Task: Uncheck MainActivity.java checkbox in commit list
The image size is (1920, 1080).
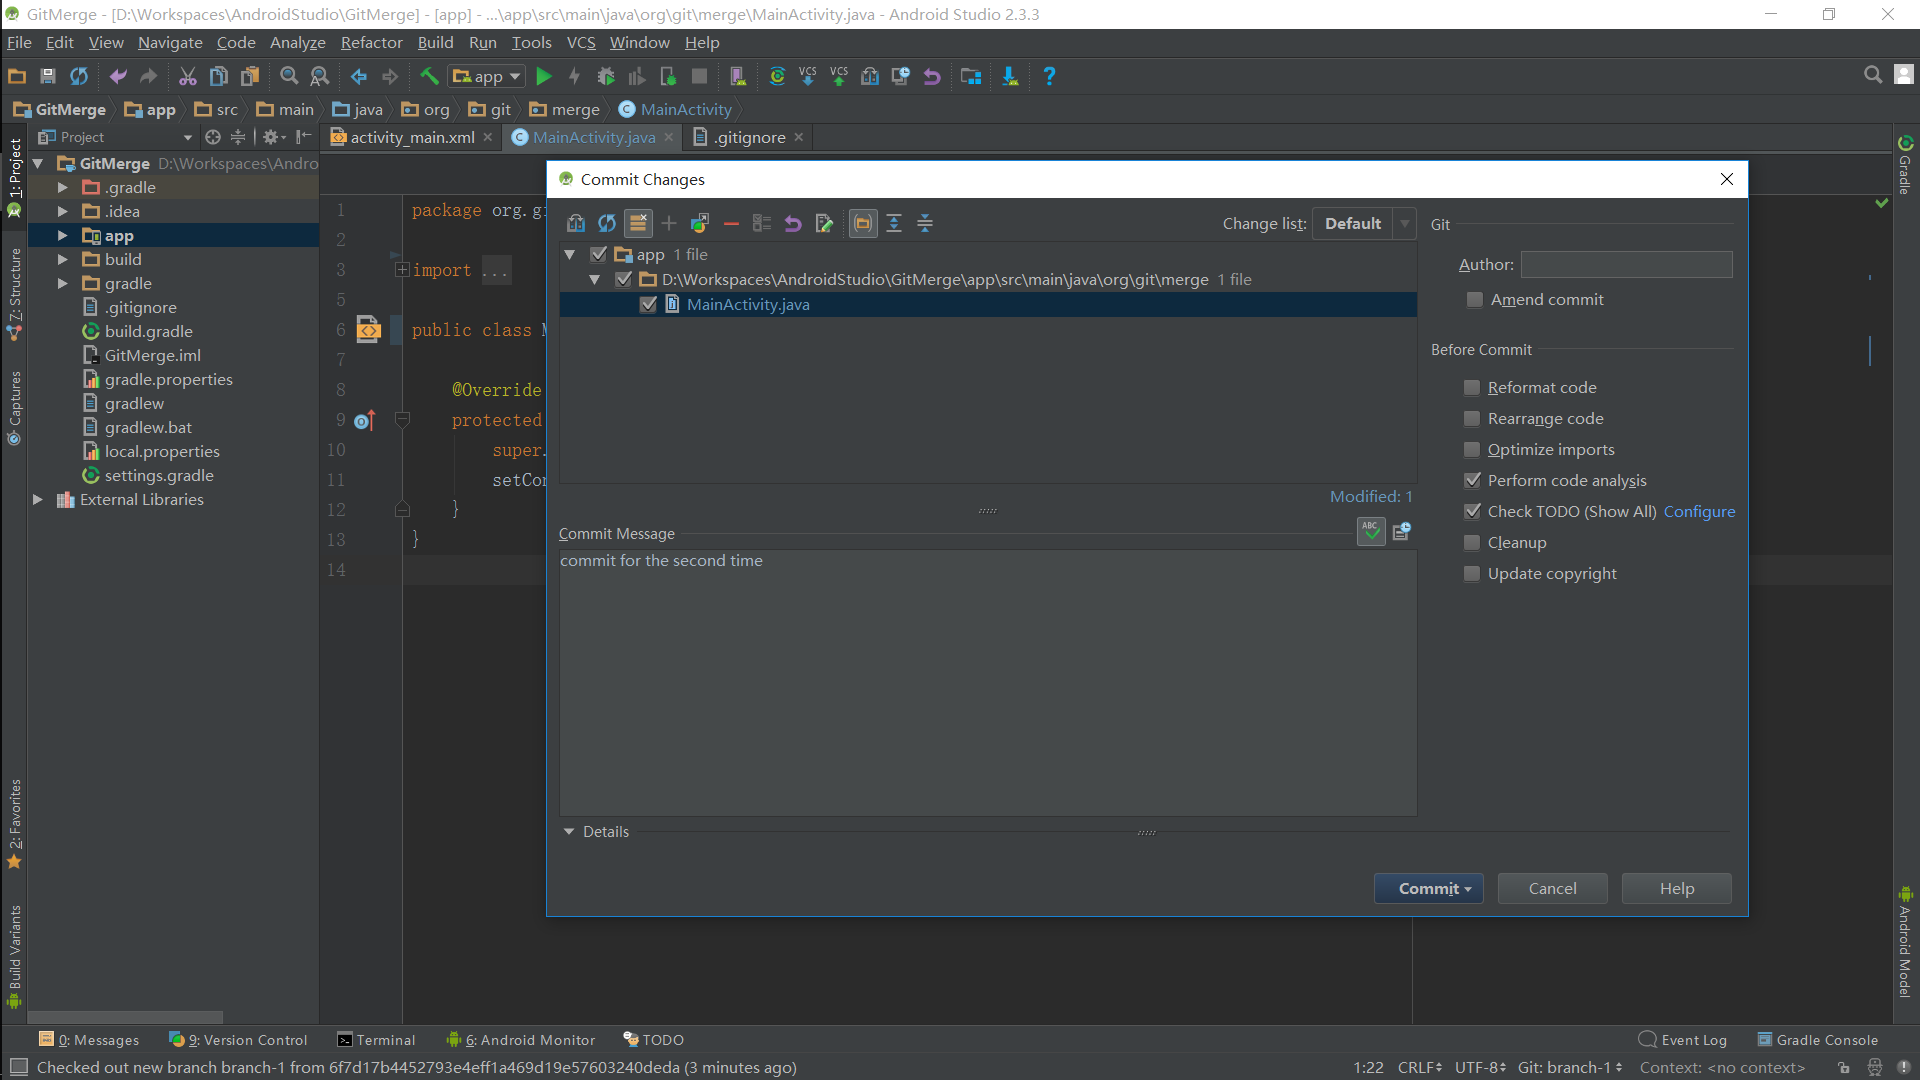Action: 649,304
